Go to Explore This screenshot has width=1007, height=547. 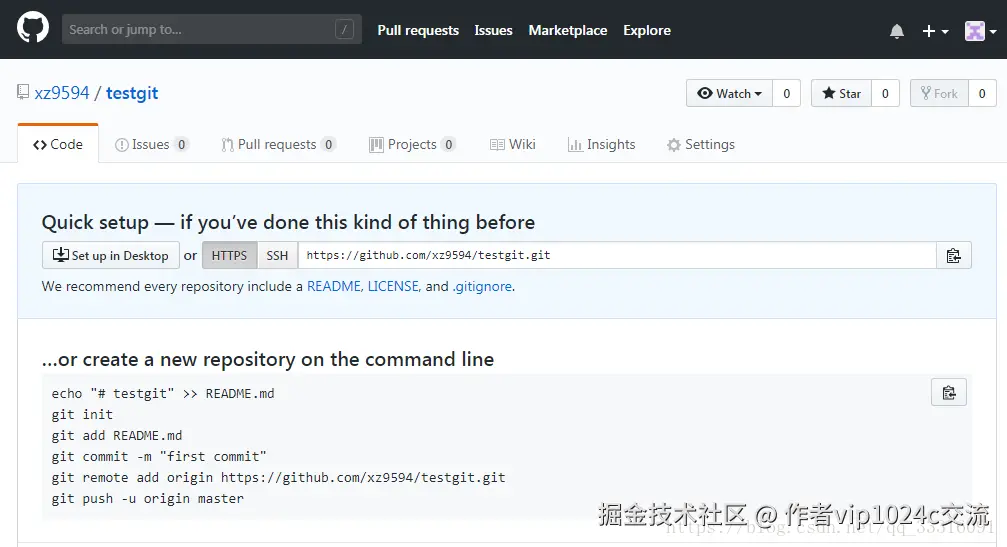(647, 30)
